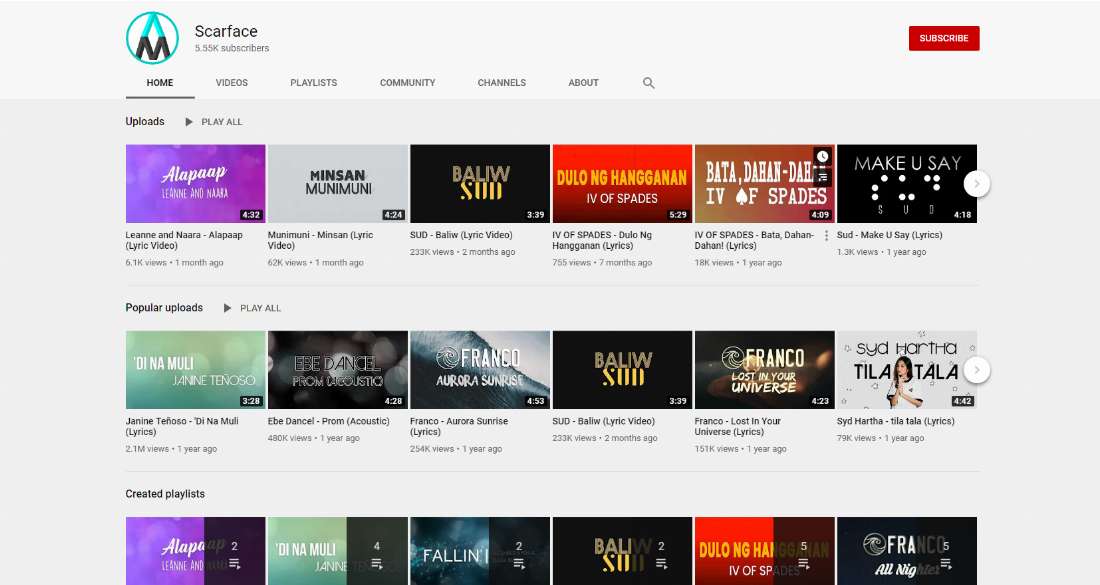Click Watch Later clock on Bata, Dahan-Dahan thumbnail
This screenshot has height=585, width=1100.
(x=823, y=156)
